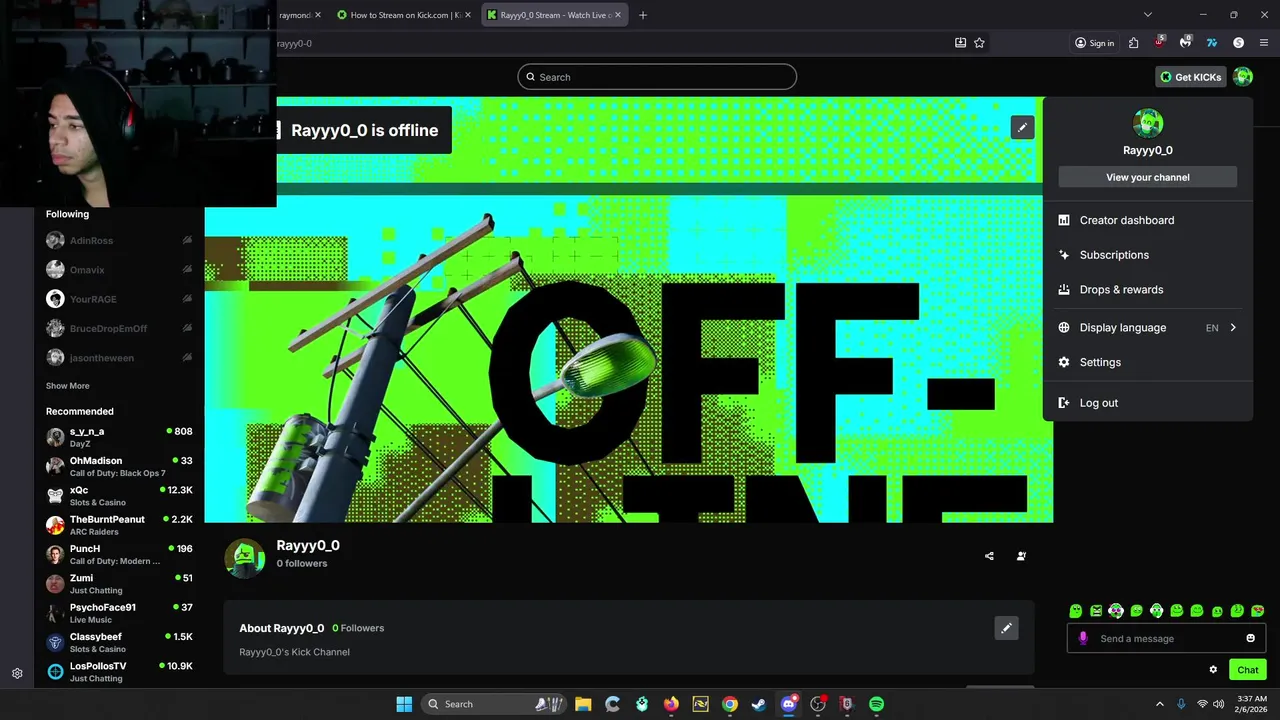
Task: Open the emoji picker in chat box
Action: click(x=1250, y=638)
